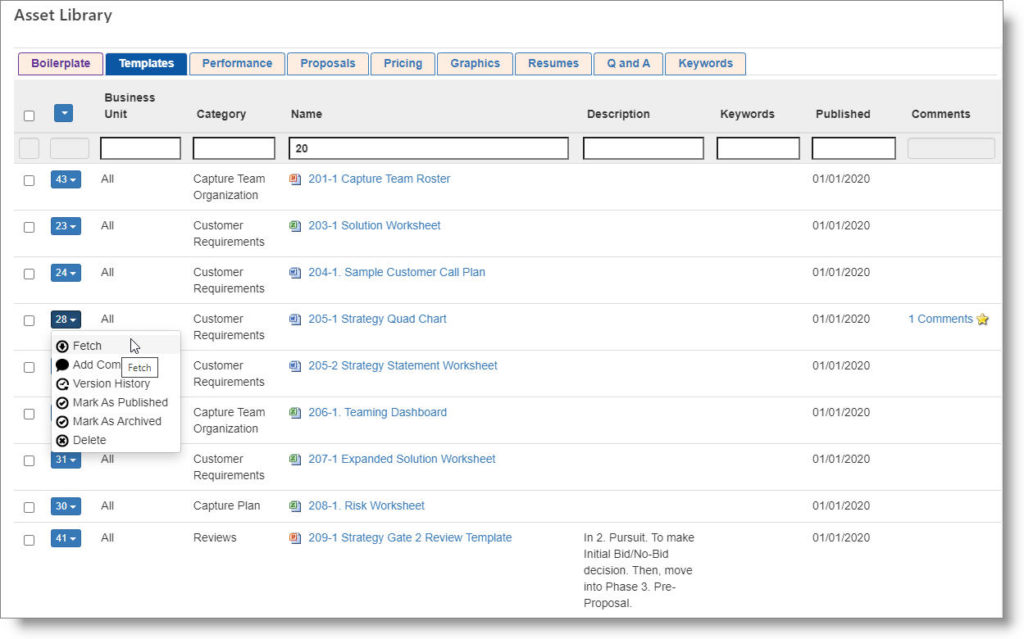Open the 23 action dropdown
Screen dimensions: 1024x639
[66, 226]
